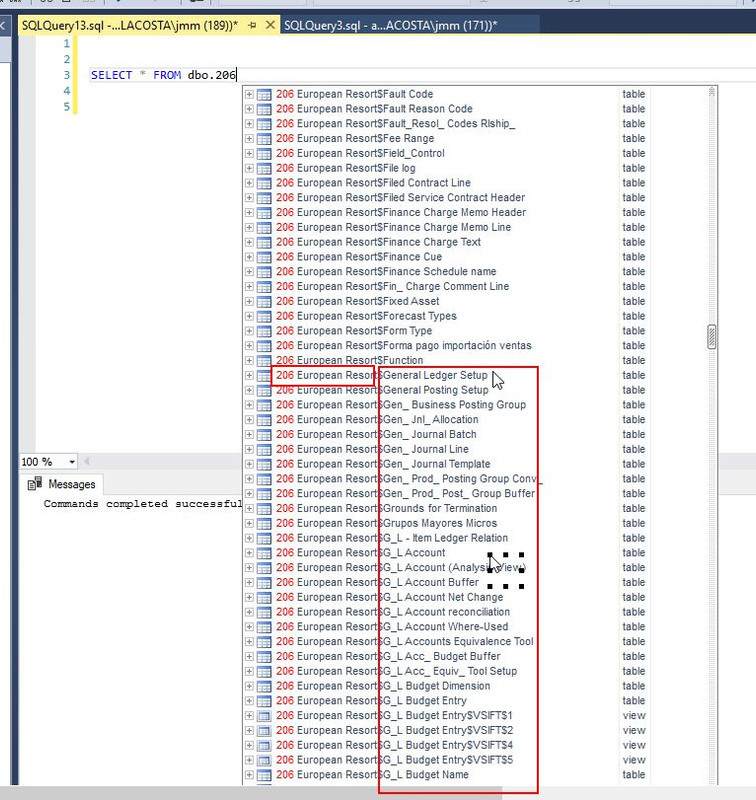756x800 pixels.
Task: Click table icon for Forma pago importación ventas
Action: tap(264, 345)
